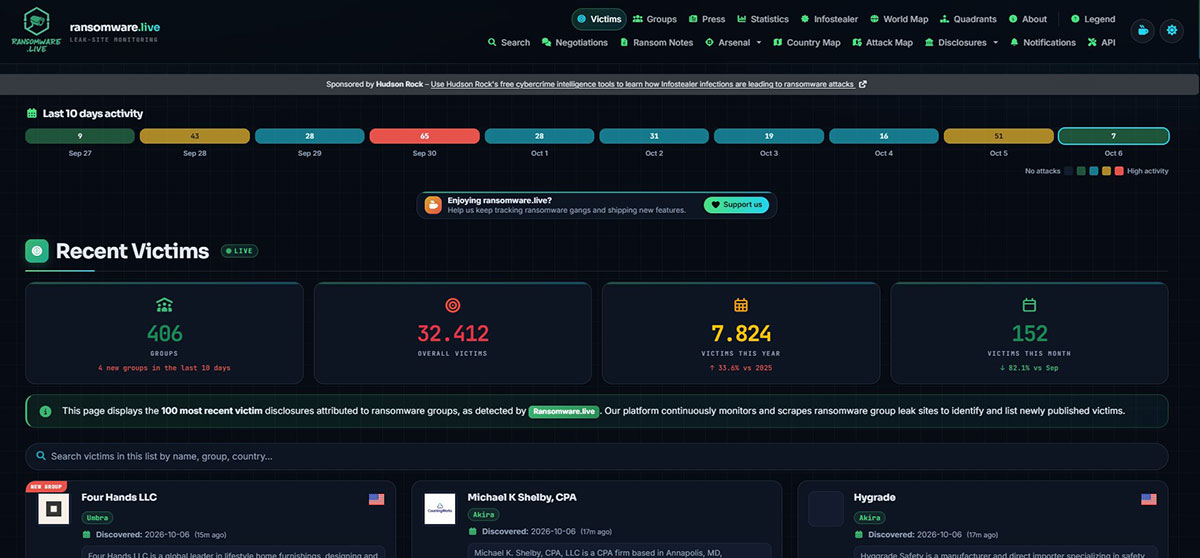Open the 406 Groups stat card
This screenshot has height=558, width=1200.
[164, 333]
